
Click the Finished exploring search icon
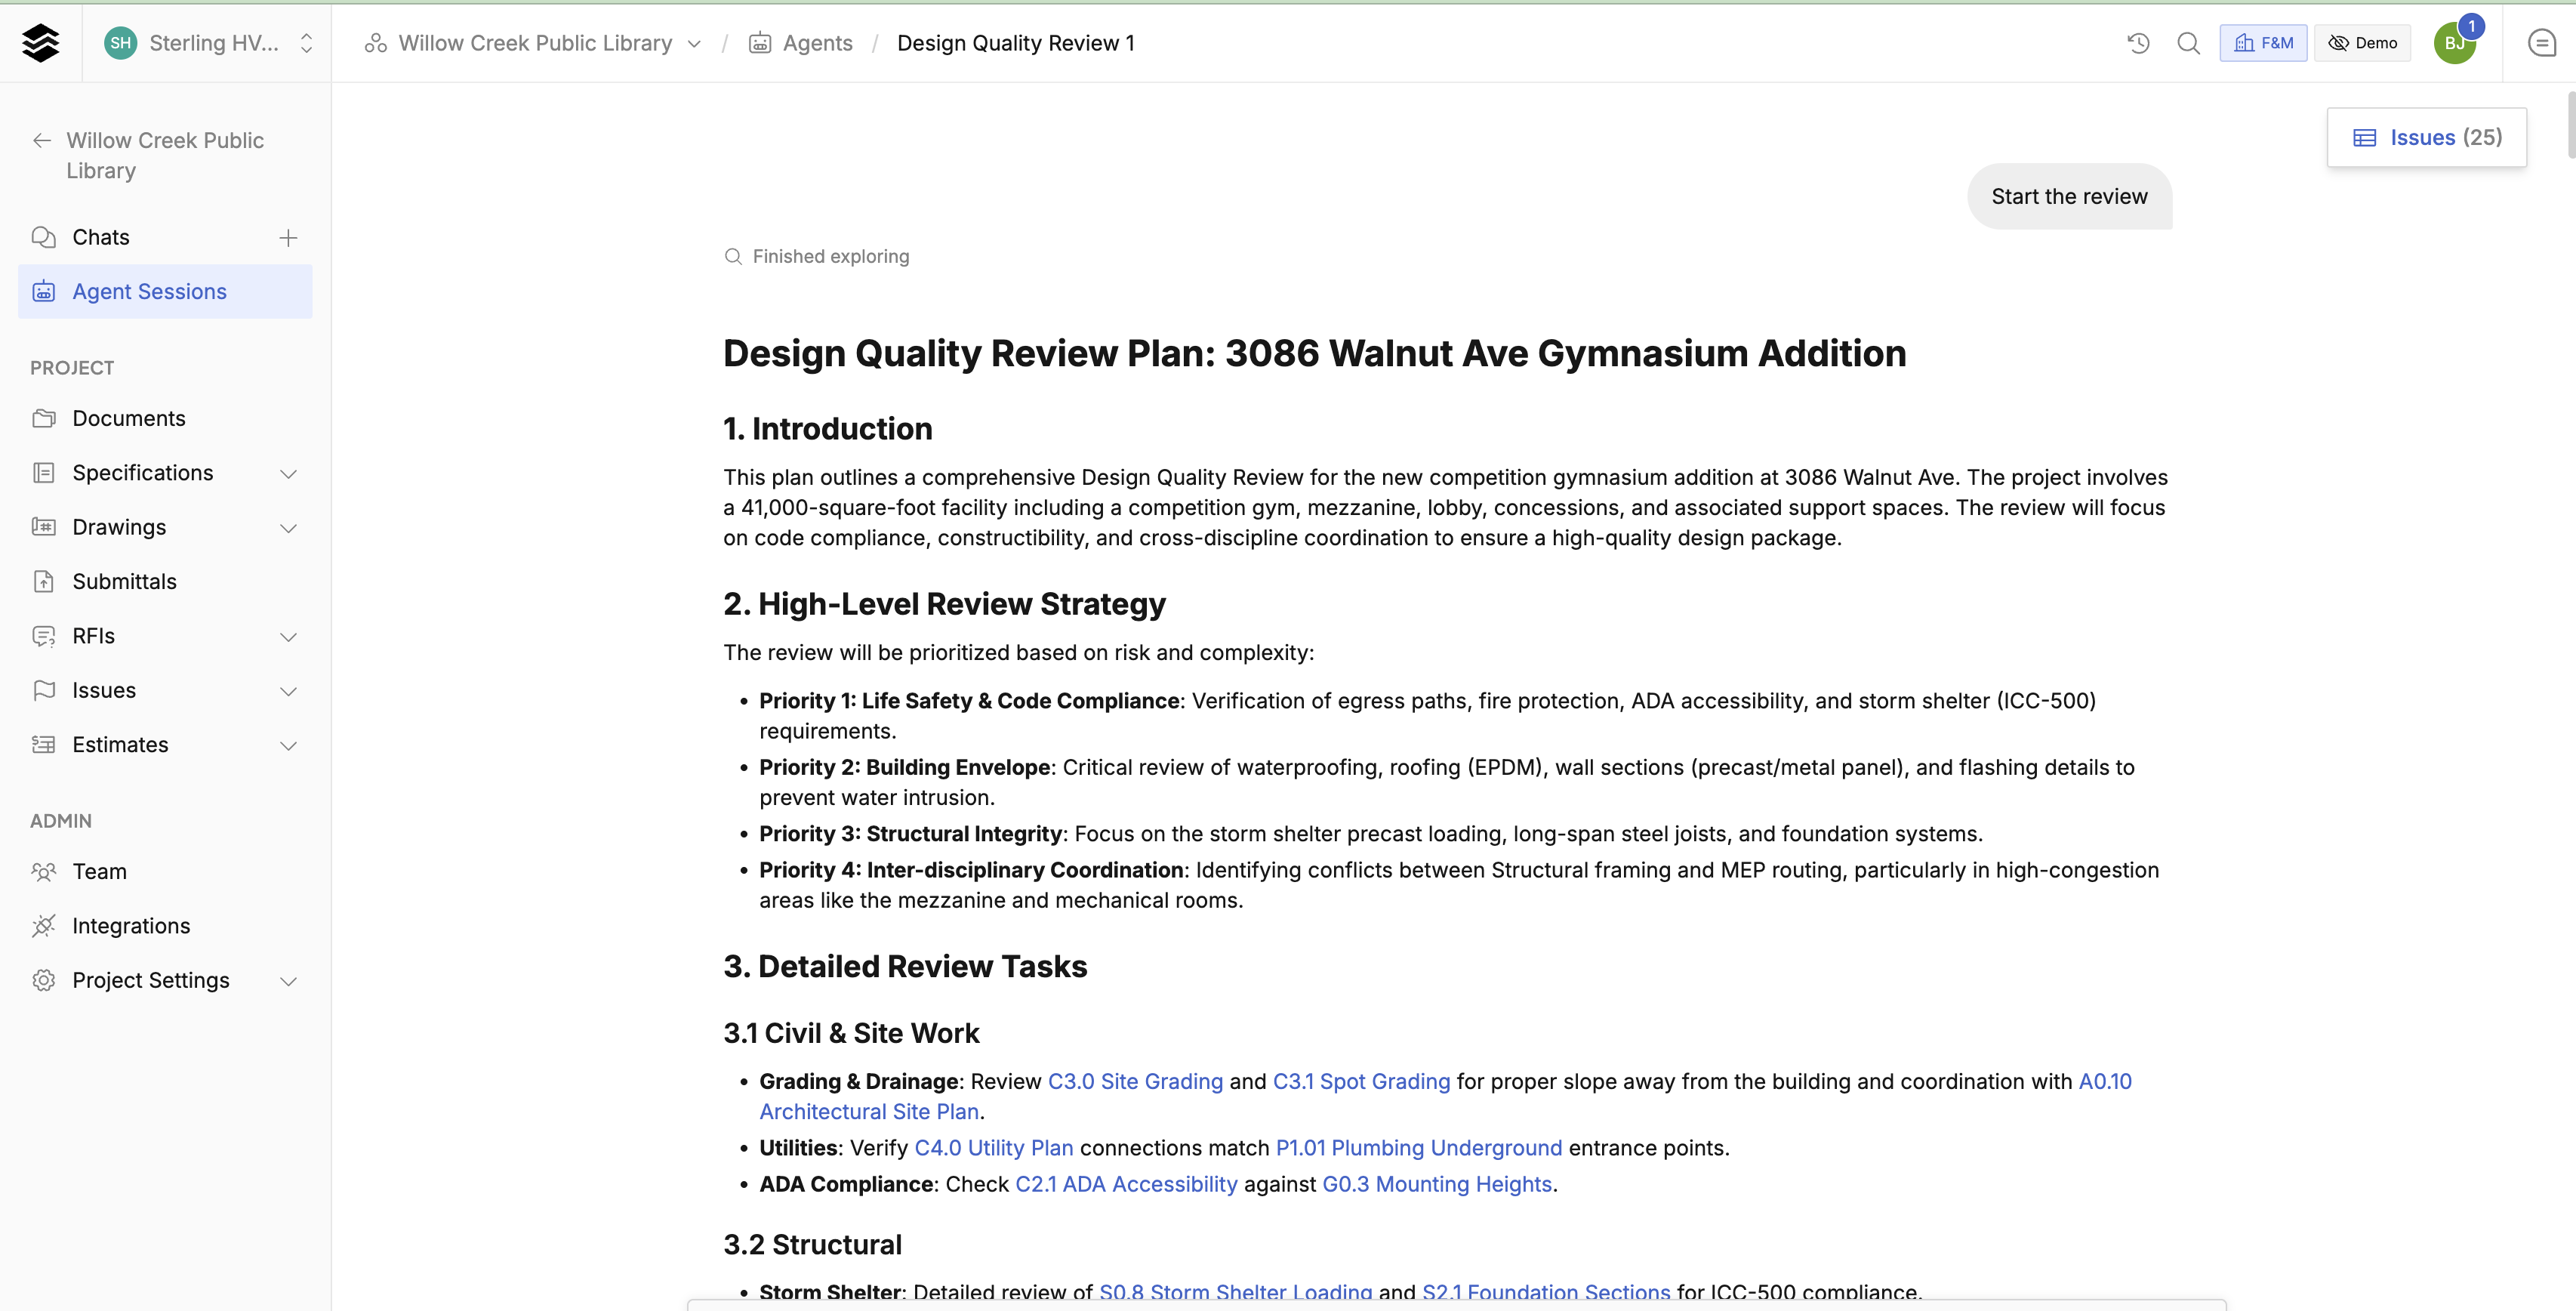(733, 257)
